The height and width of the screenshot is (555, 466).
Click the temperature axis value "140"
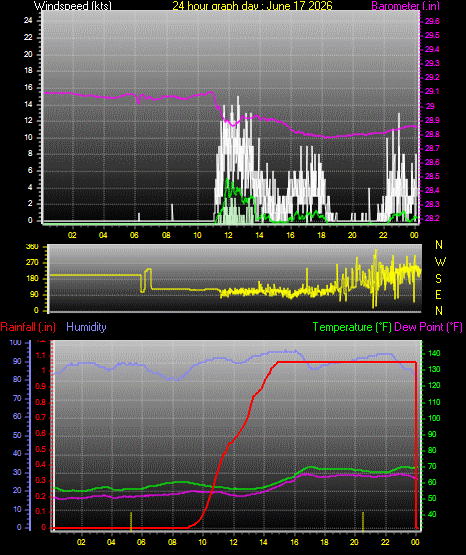434,354
